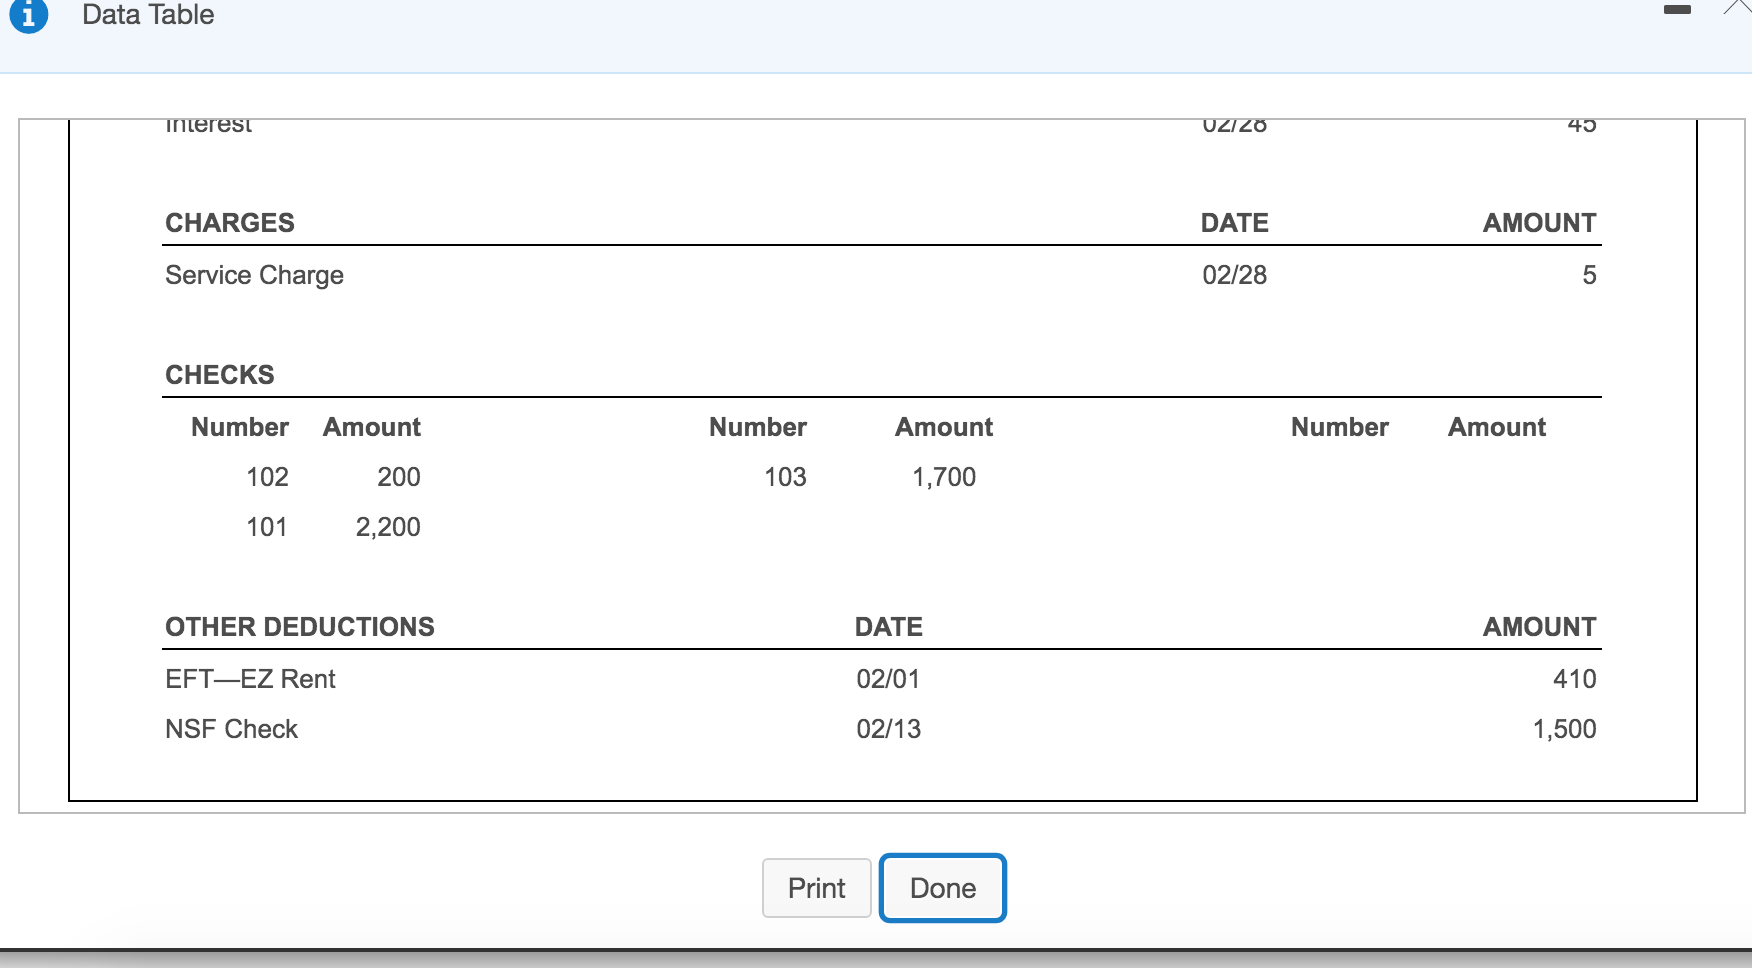Select the EFT—EZ Rent entry

(x=250, y=678)
